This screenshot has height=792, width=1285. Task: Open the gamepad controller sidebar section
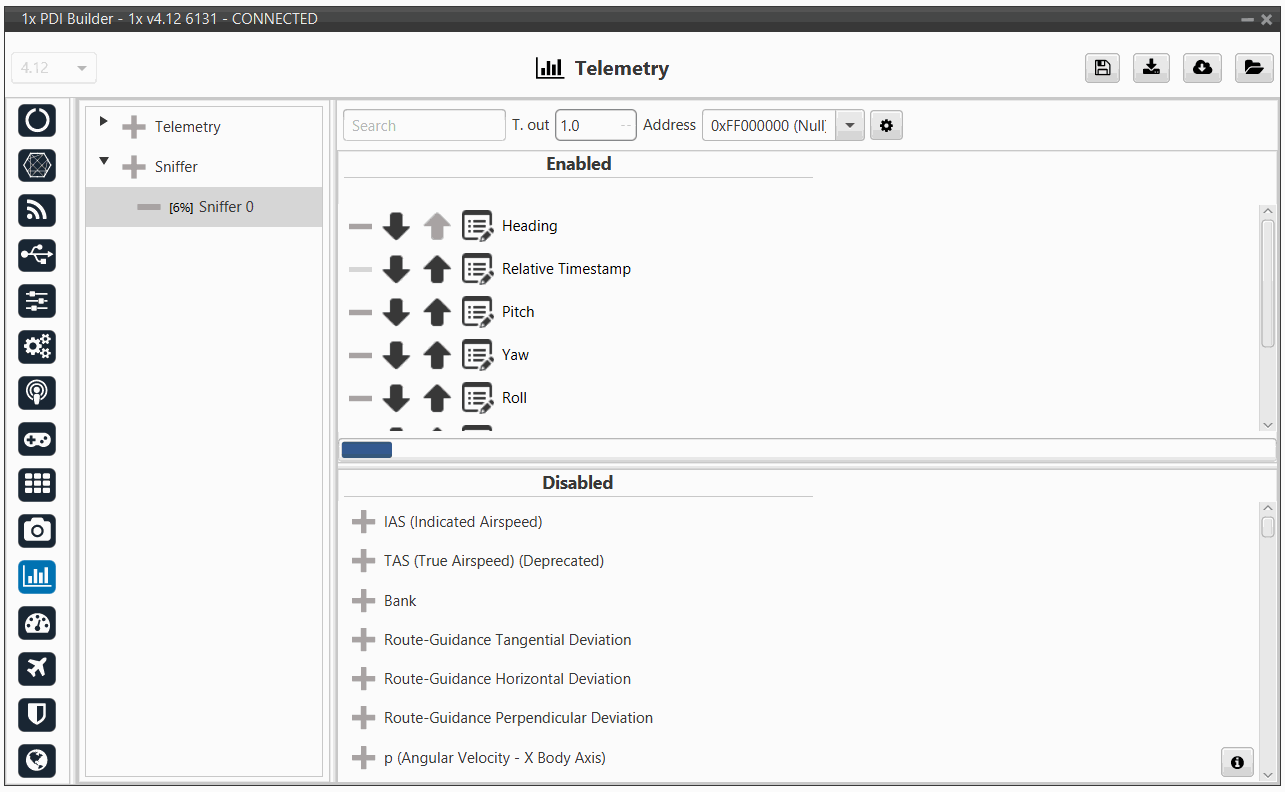click(x=37, y=439)
